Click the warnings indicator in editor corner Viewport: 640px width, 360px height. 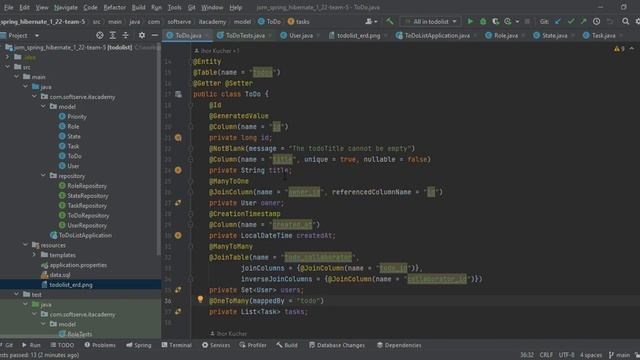(619, 49)
